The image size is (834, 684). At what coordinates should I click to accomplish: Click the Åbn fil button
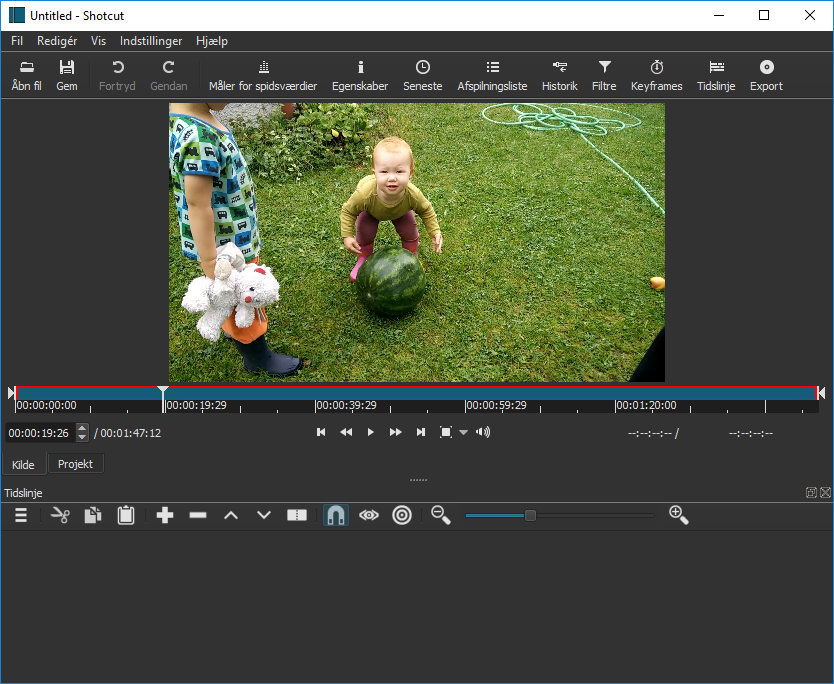point(27,75)
